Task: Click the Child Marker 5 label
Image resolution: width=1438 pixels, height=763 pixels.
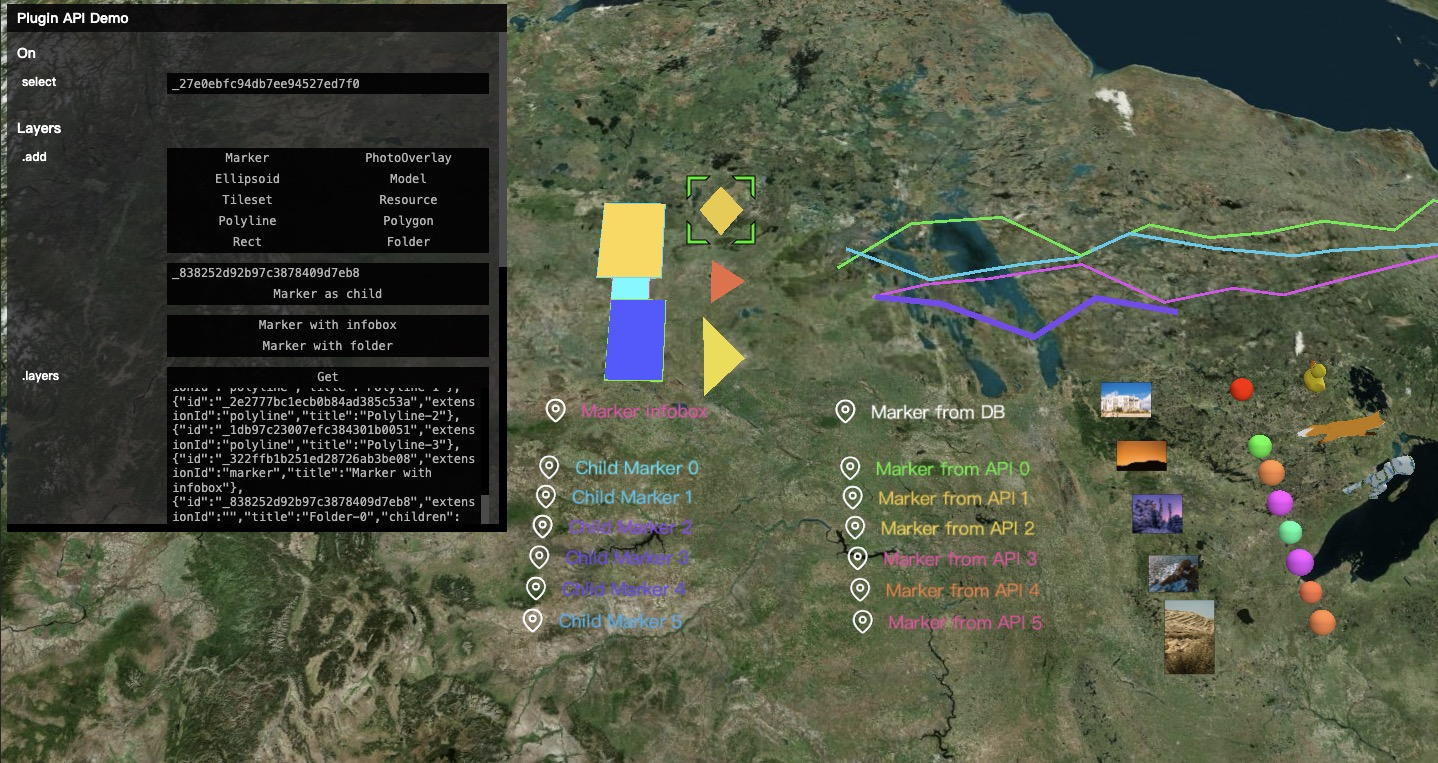Action: (620, 621)
